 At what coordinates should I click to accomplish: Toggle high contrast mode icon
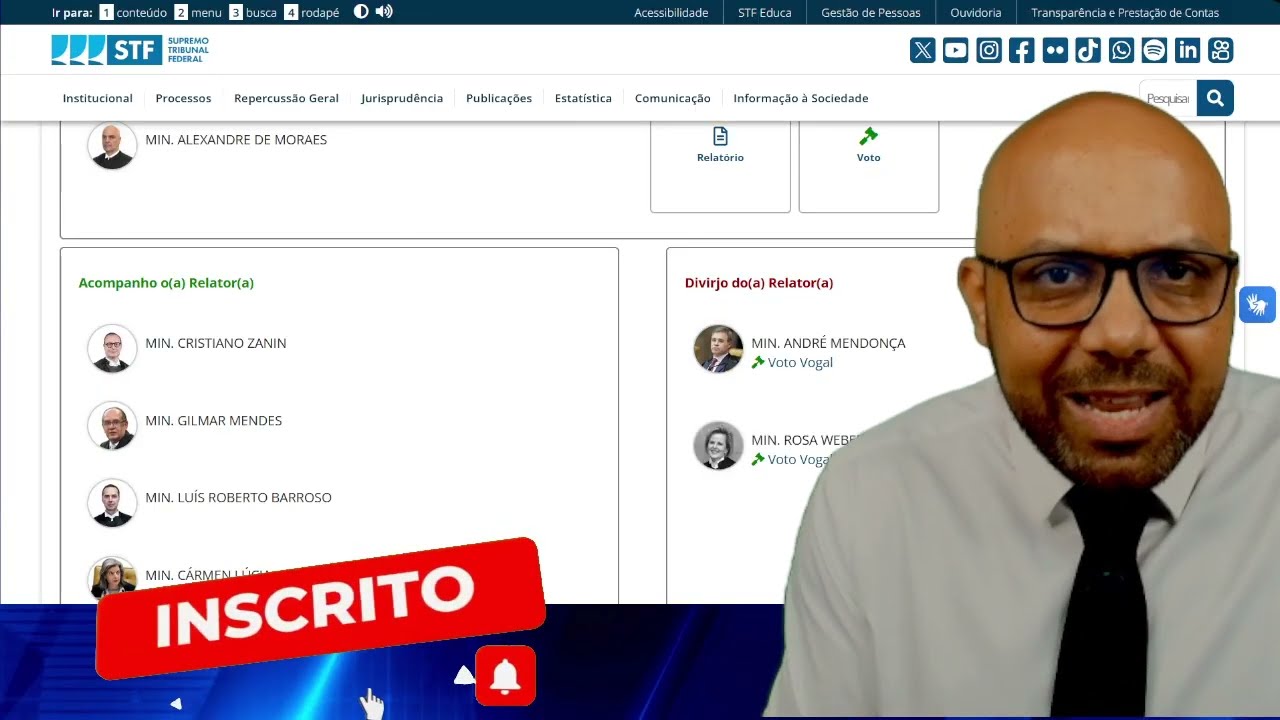click(361, 12)
